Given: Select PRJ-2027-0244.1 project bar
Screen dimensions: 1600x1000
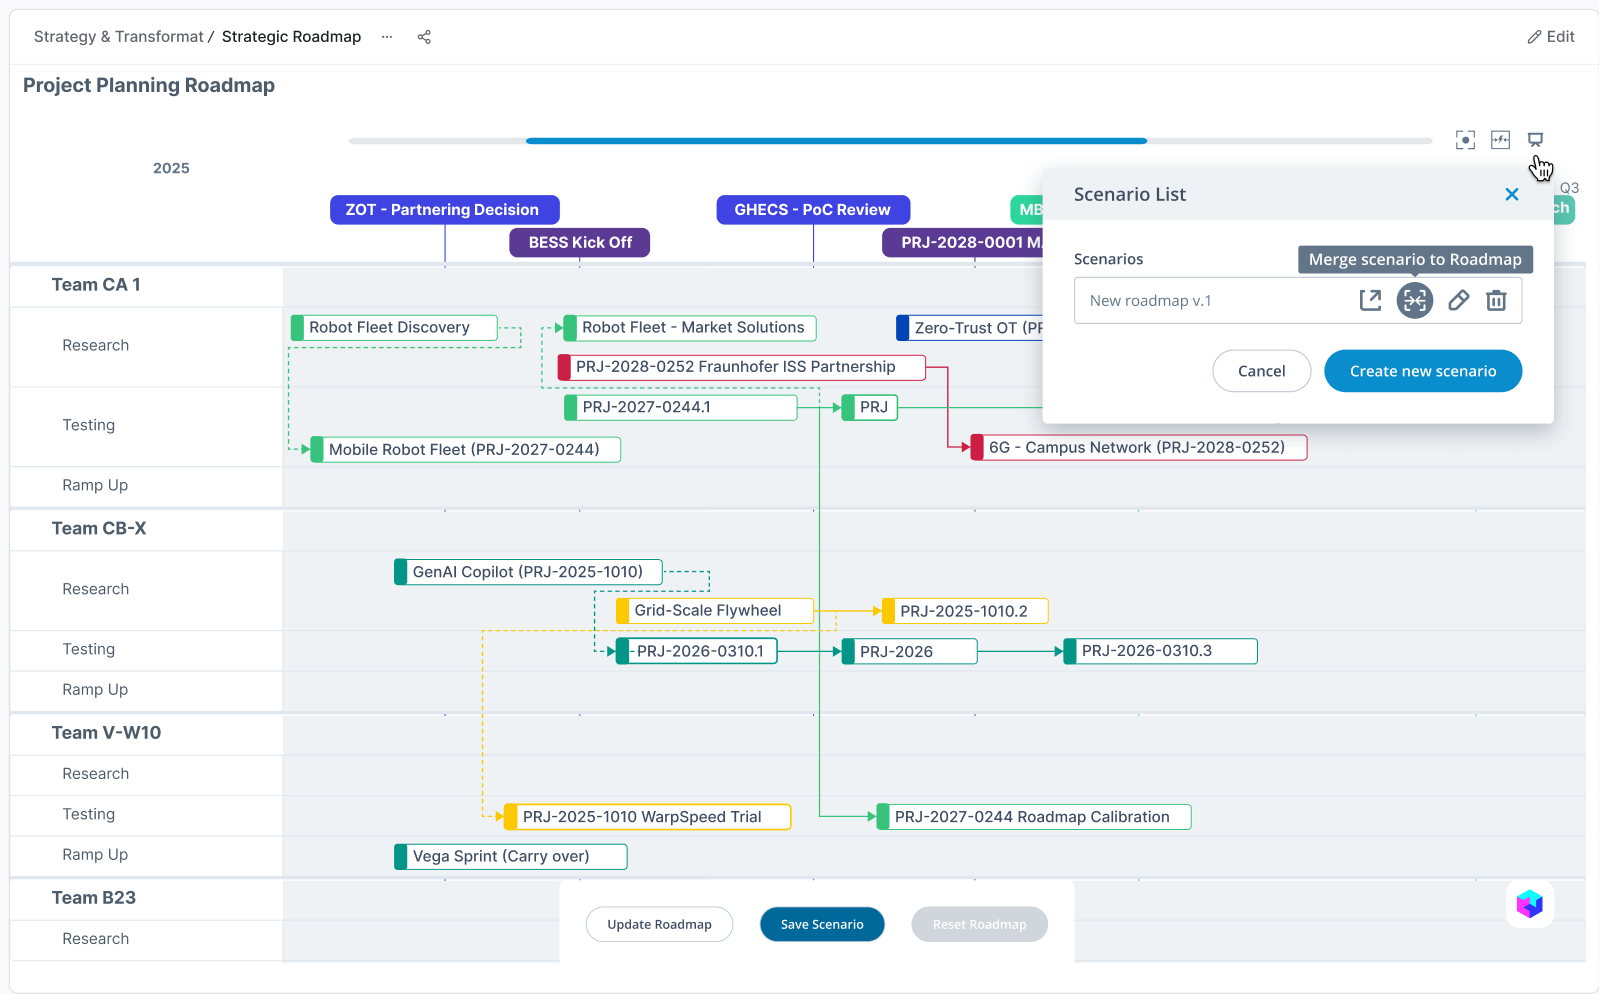Looking at the screenshot, I should (681, 408).
